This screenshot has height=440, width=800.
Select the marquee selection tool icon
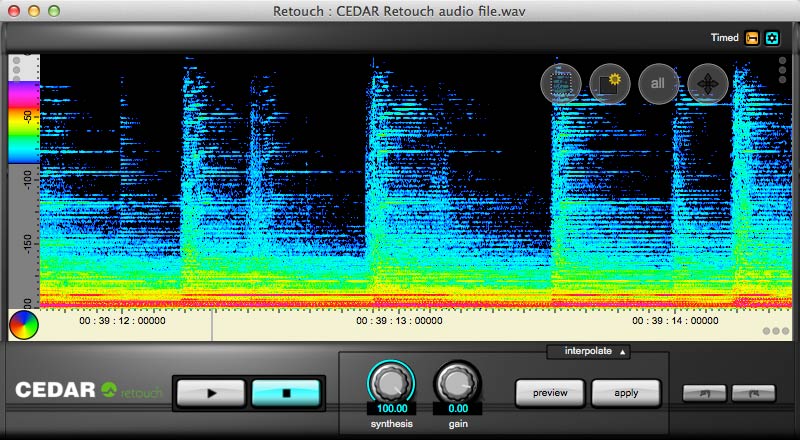click(x=560, y=84)
